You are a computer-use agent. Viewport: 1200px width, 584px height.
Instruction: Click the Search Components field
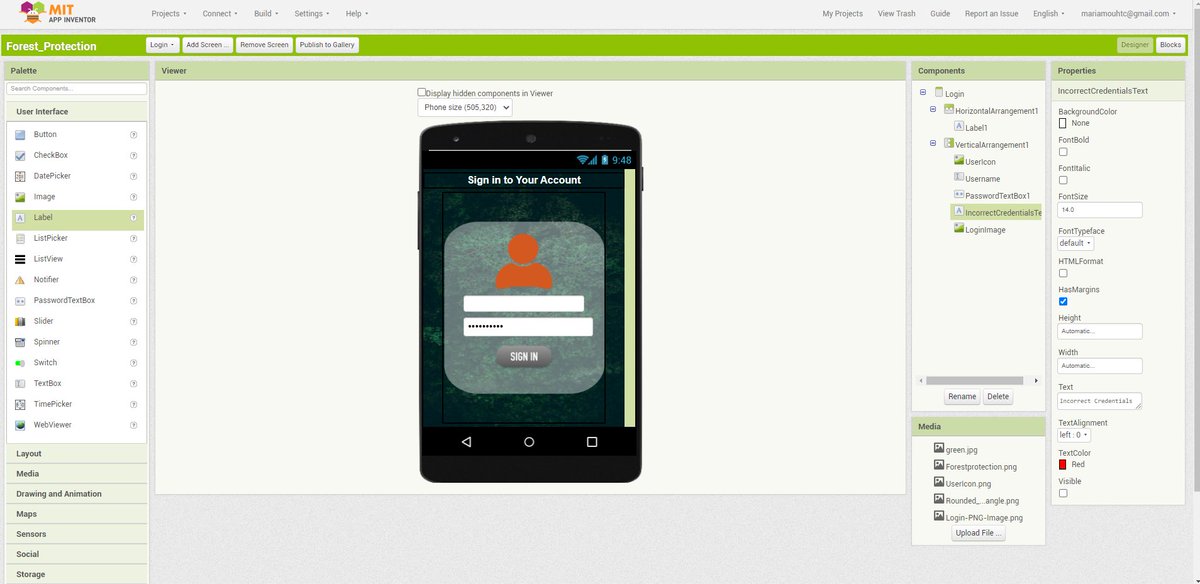[77, 89]
